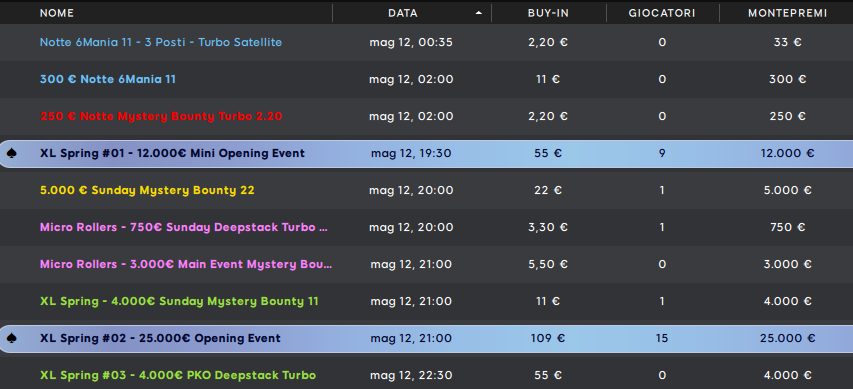This screenshot has height=389, width=853.
Task: Open Notte 6Mania 11 Turbo Satellite tournament
Action: (x=161, y=42)
